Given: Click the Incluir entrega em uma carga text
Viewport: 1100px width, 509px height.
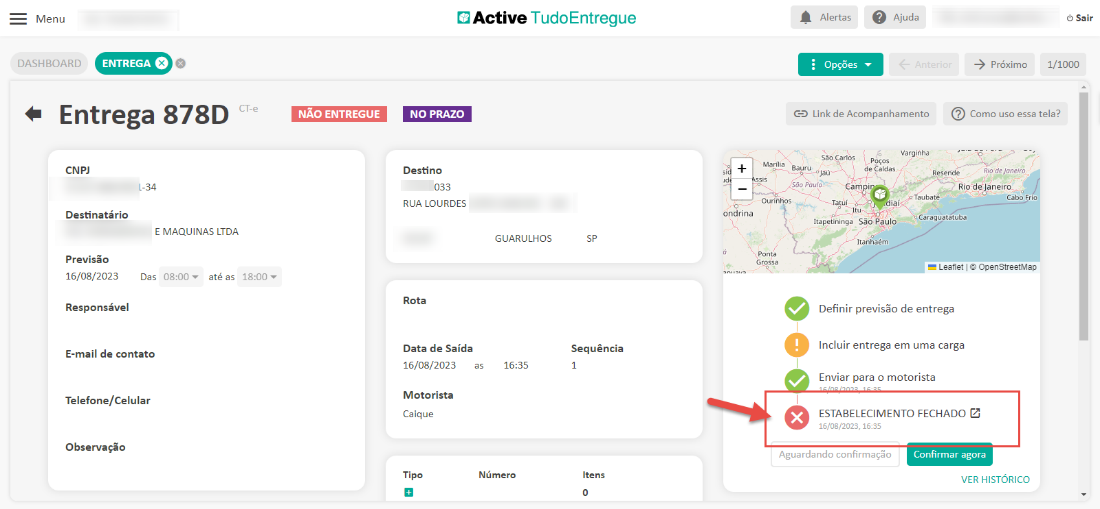Looking at the screenshot, I should pos(892,345).
